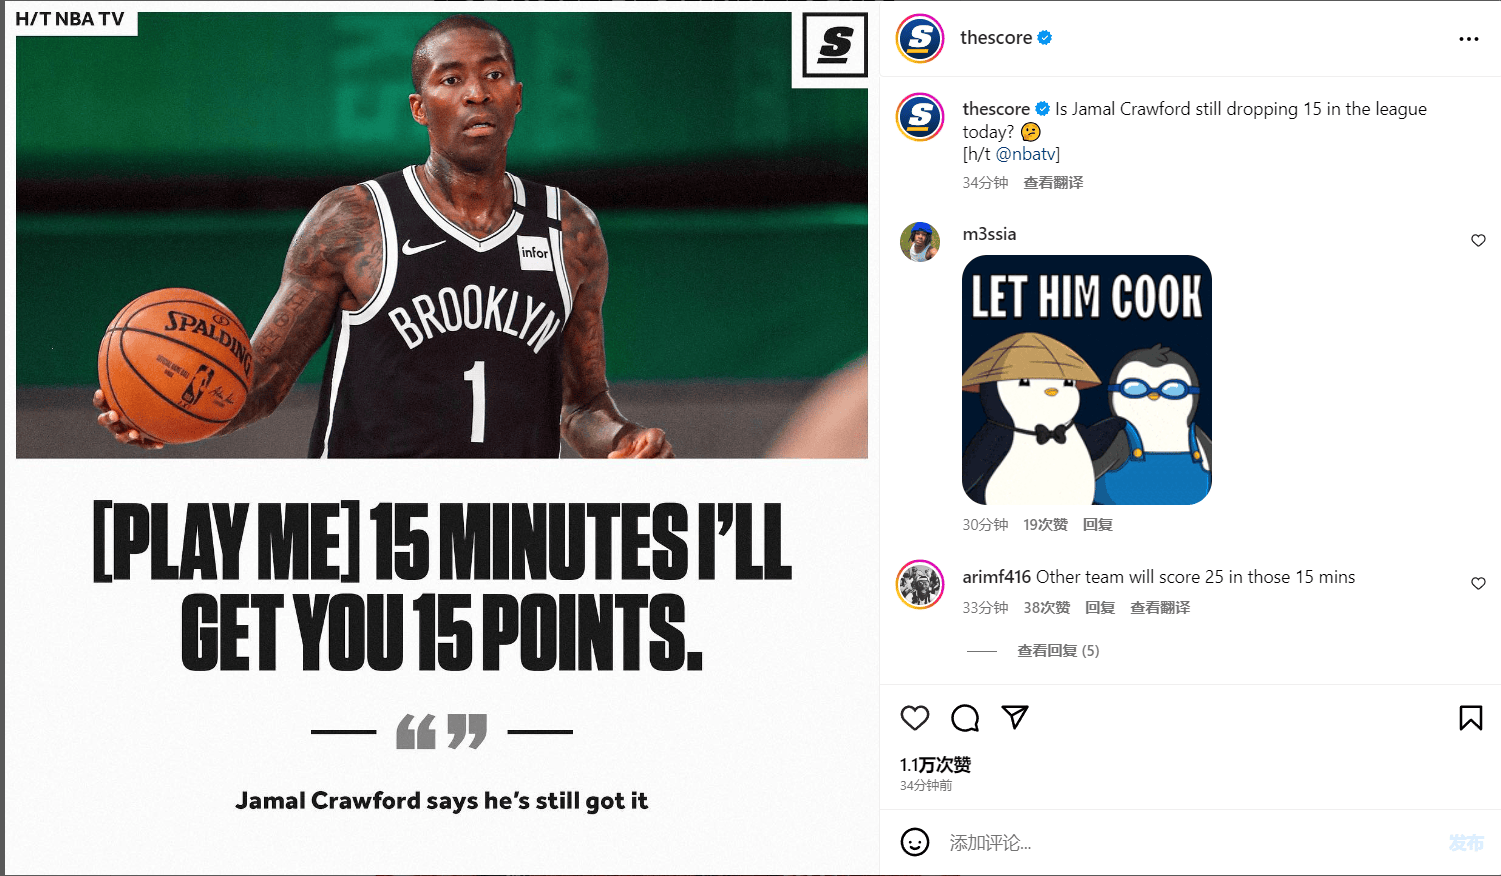Expand view replies (5) under arimf416's comment
Screen dimensions: 1501x876
(x=1058, y=651)
